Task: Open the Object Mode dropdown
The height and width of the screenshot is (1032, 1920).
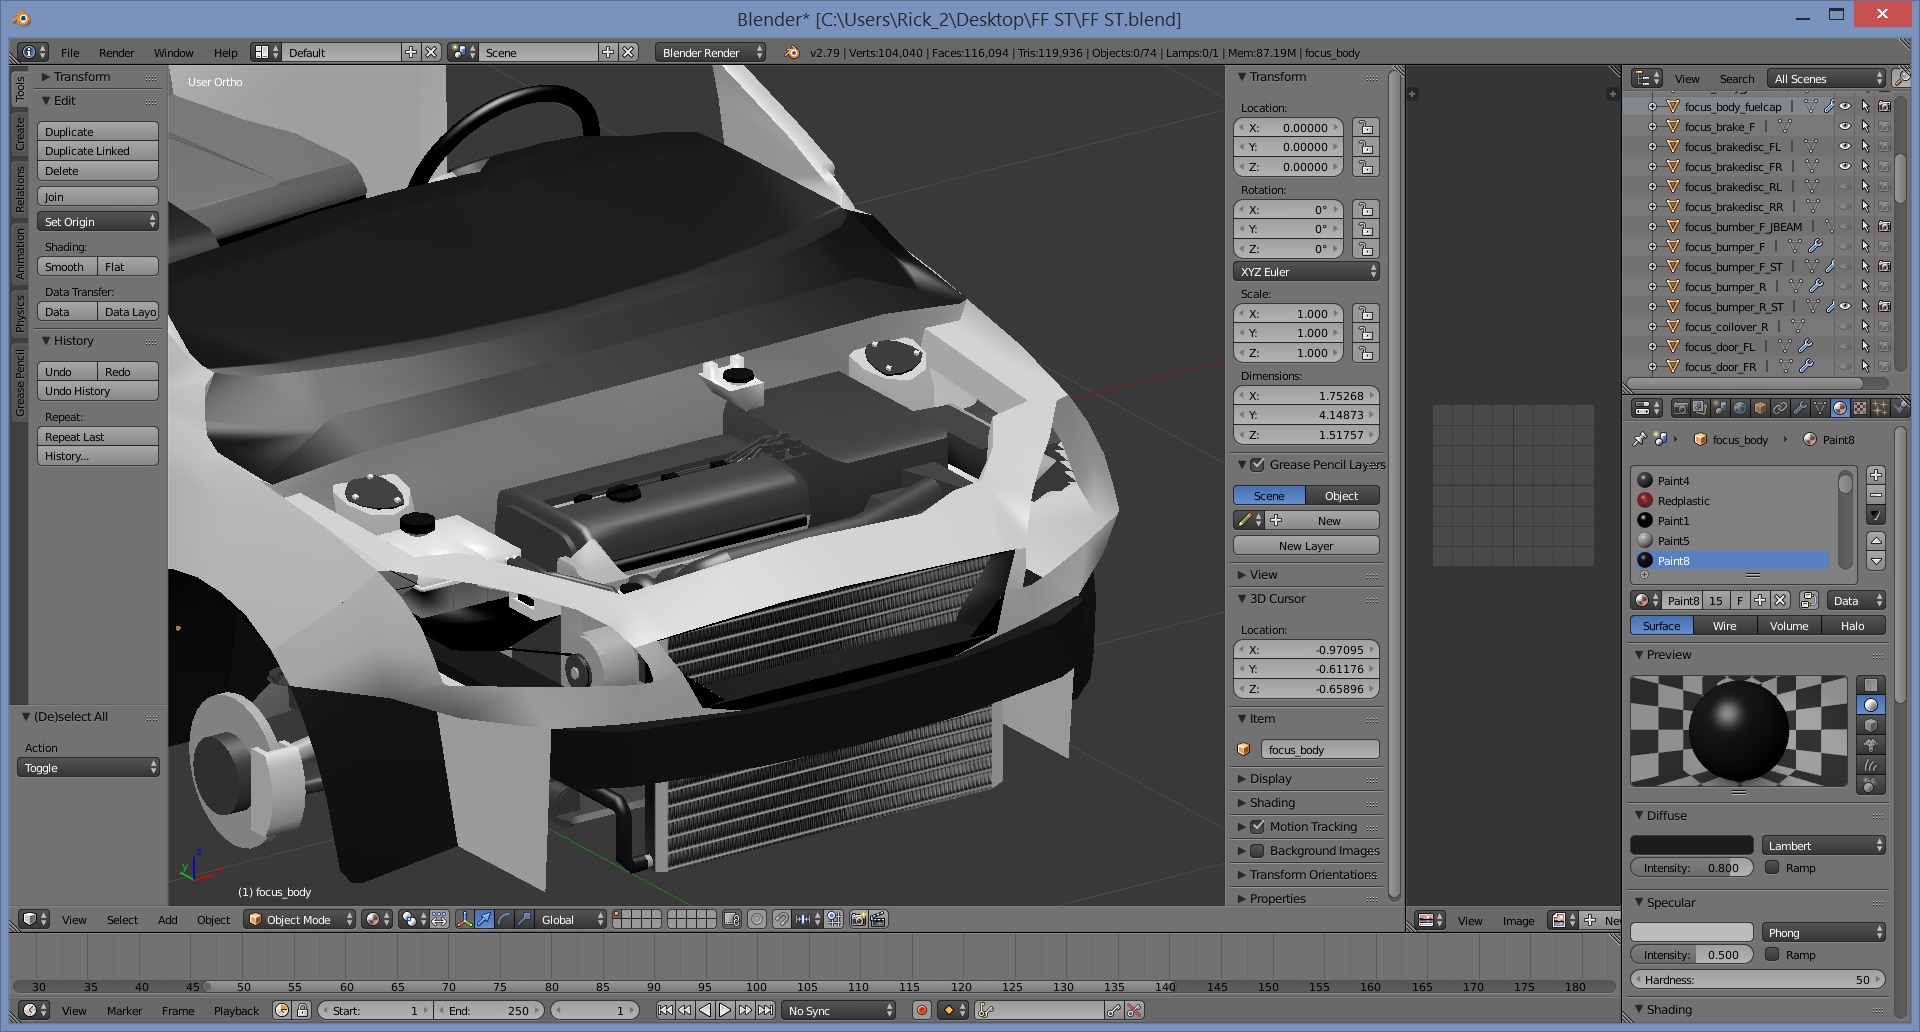Action: tap(300, 919)
